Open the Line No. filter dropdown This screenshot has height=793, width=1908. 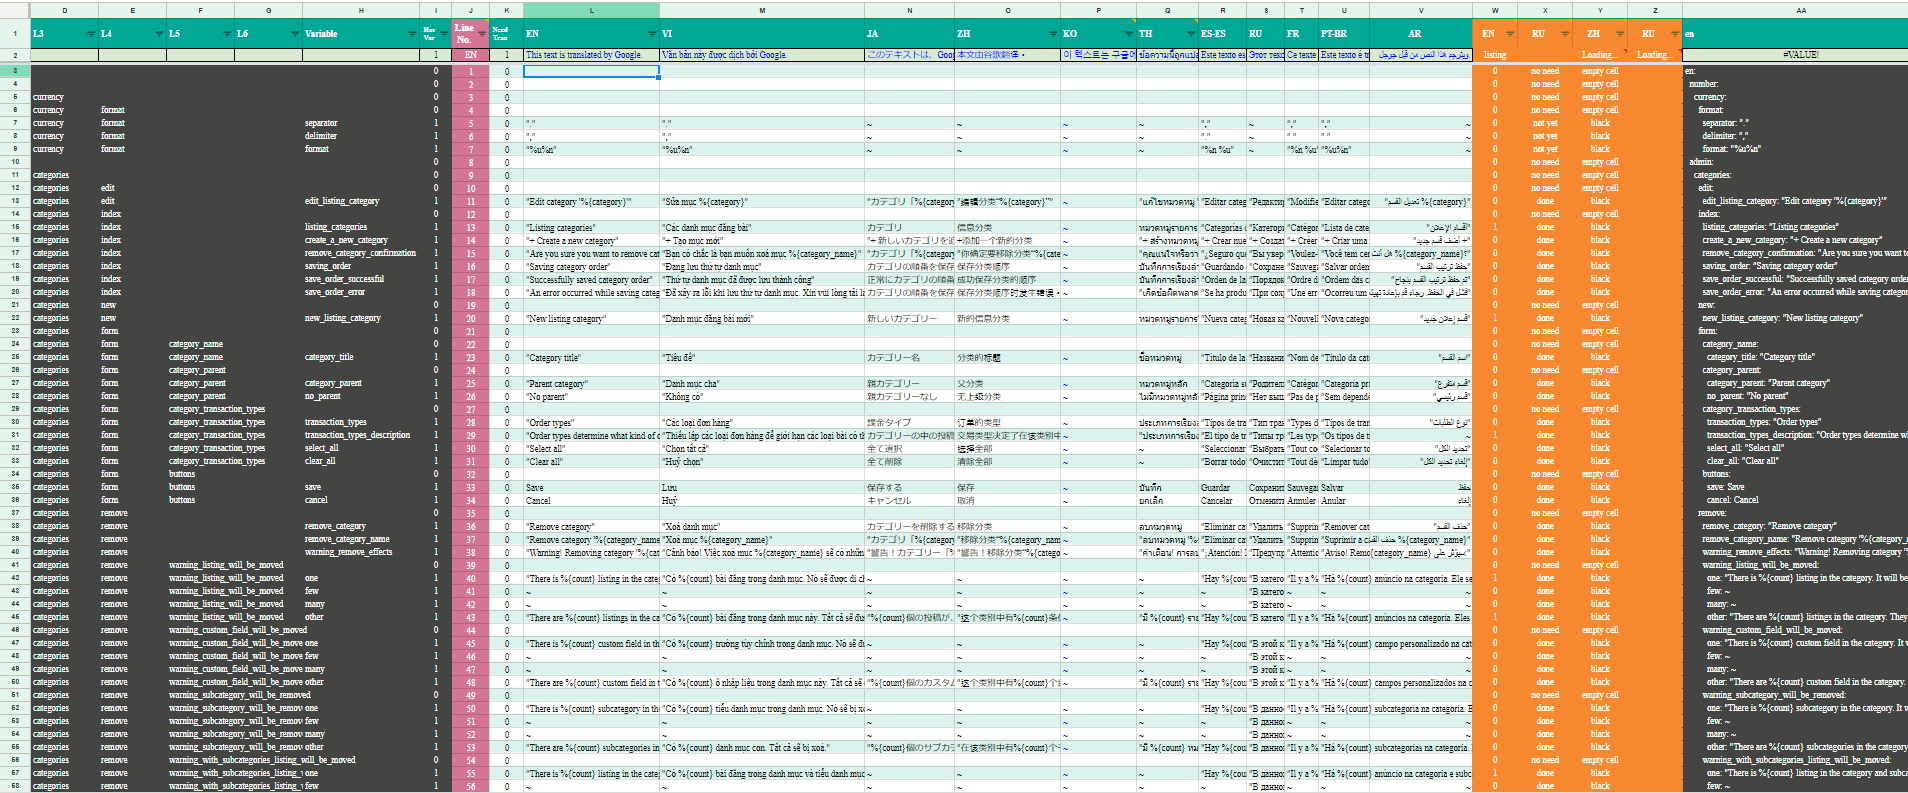click(483, 34)
